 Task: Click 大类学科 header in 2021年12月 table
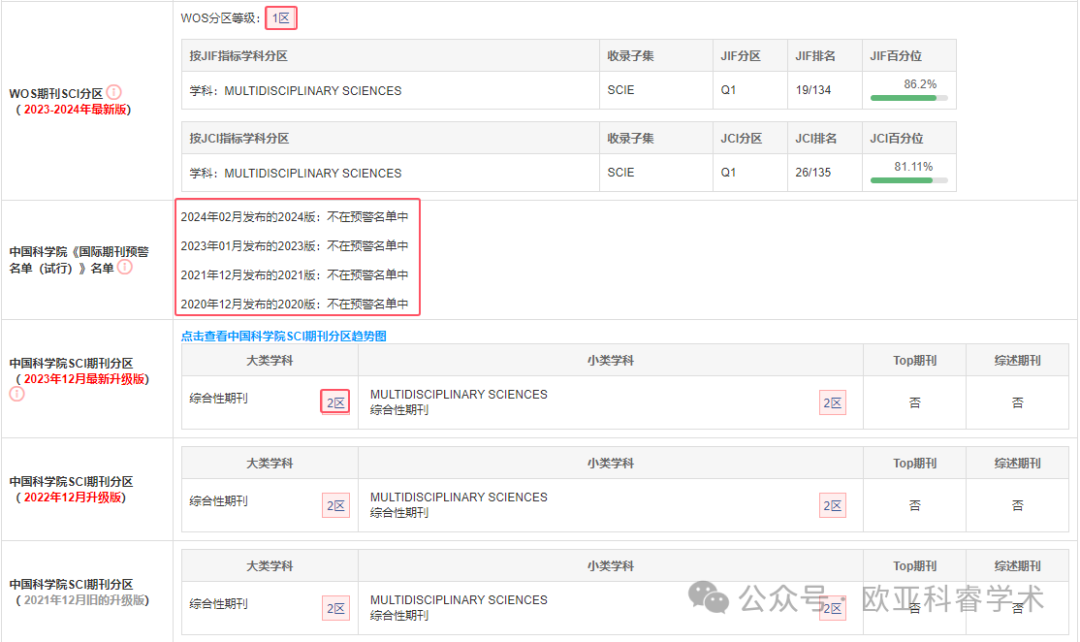tap(270, 566)
